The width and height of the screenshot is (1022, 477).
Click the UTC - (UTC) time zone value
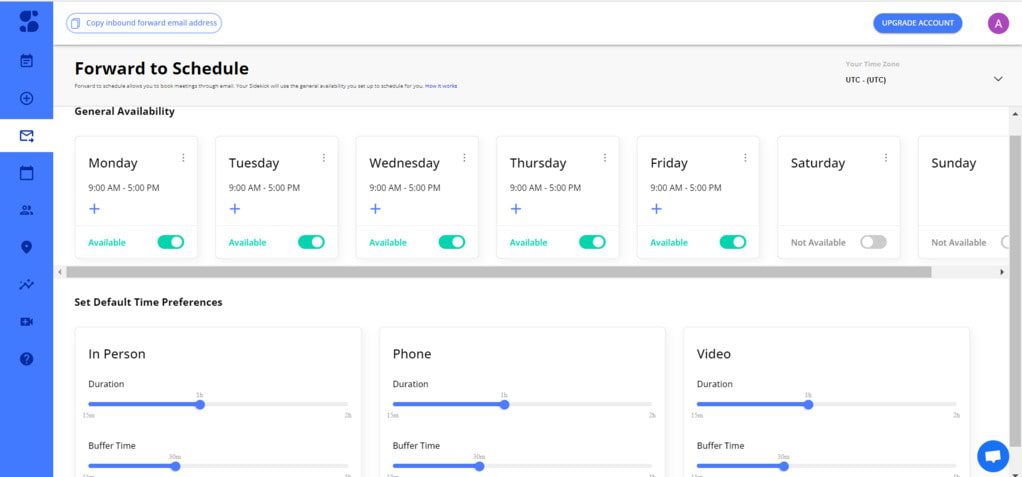pyautogui.click(x=866, y=80)
